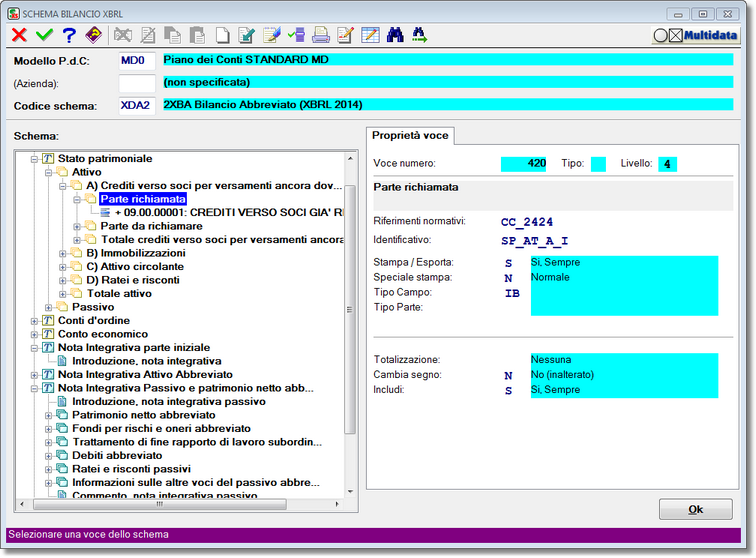The width and height of the screenshot is (756, 558).
Task: Collapse the Stato patrimoniale node
Action: click(x=34, y=159)
